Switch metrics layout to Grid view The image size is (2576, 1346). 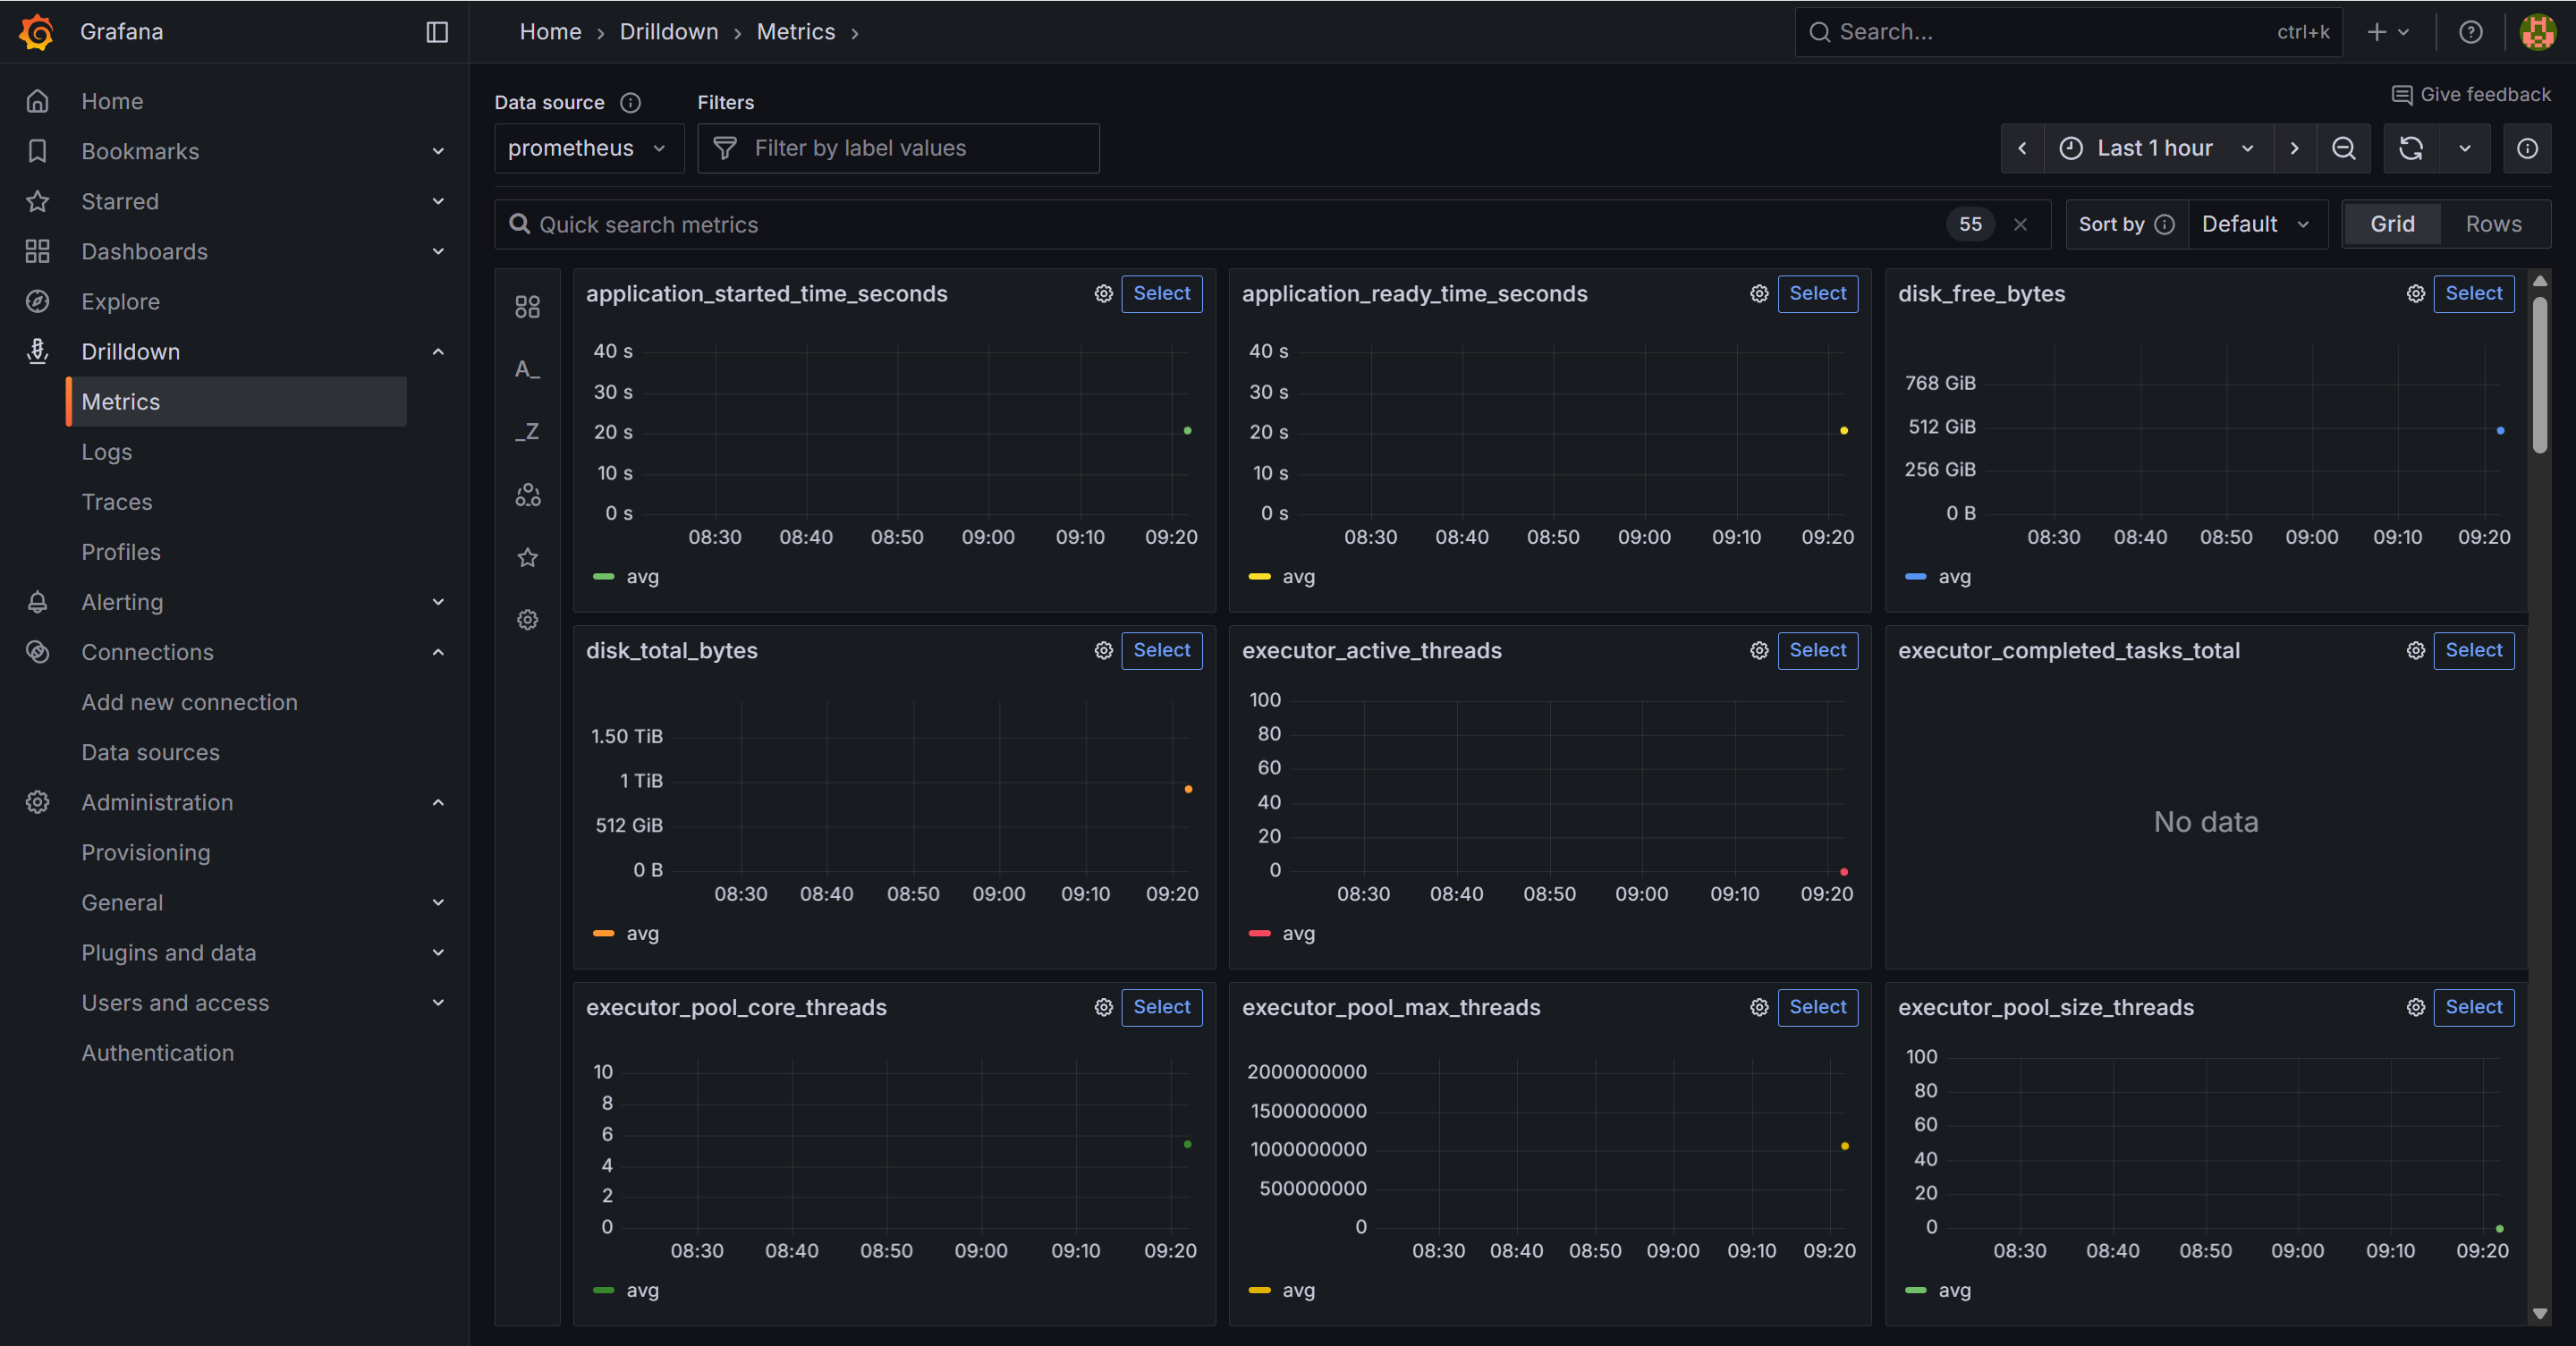(2392, 224)
